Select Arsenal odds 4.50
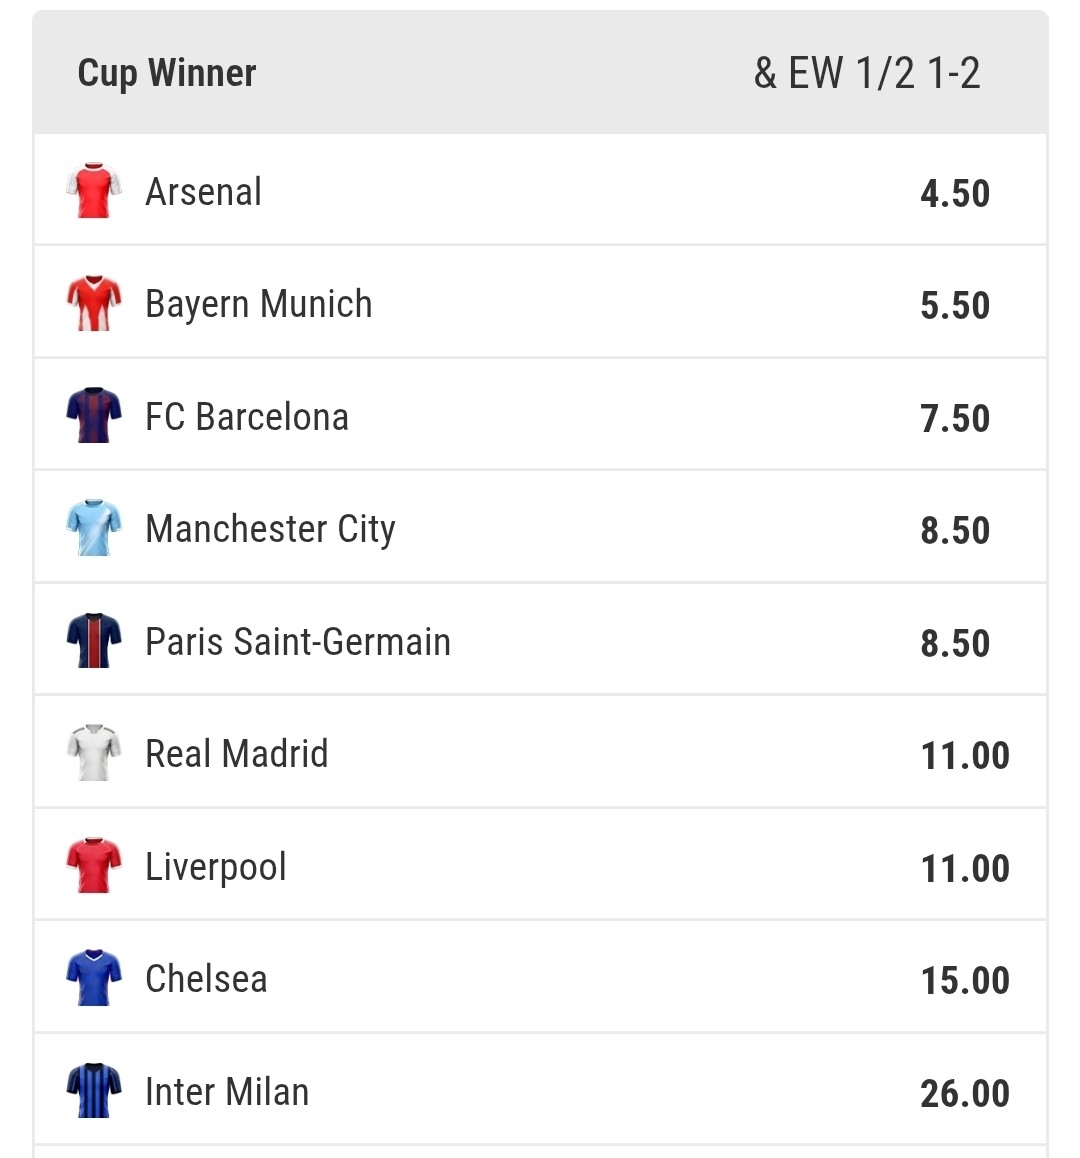This screenshot has width=1080, height=1158. 954,193
